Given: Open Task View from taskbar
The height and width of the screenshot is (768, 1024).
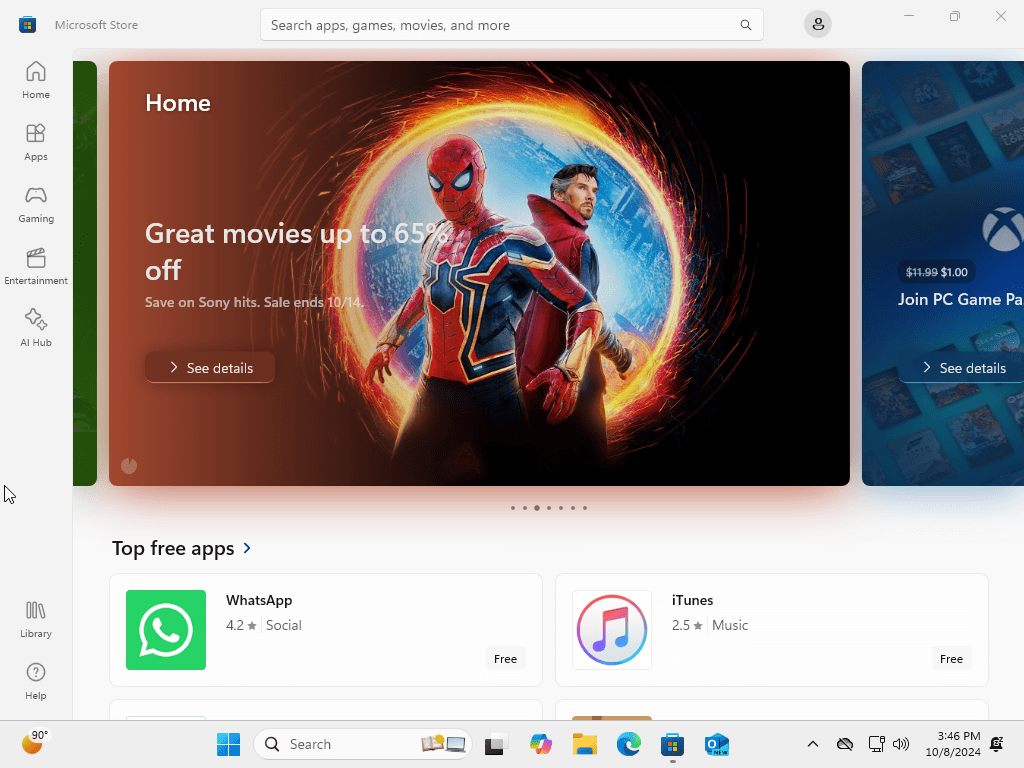Looking at the screenshot, I should click(x=496, y=744).
